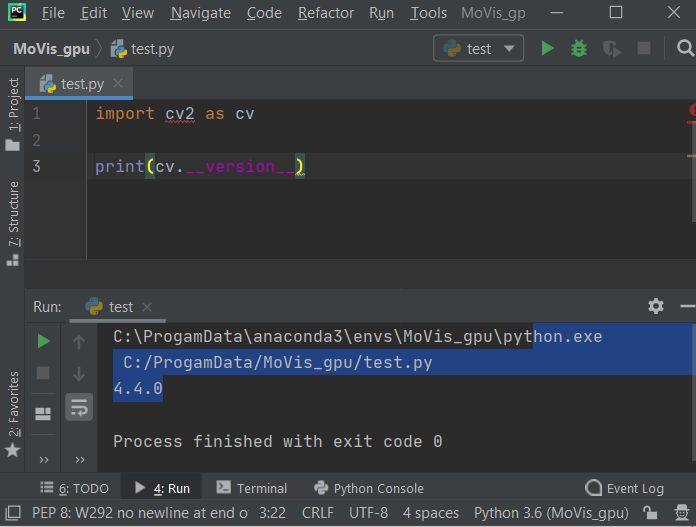Restore layout icon in the Run panel
This screenshot has width=696, height=527.
pos(43,414)
